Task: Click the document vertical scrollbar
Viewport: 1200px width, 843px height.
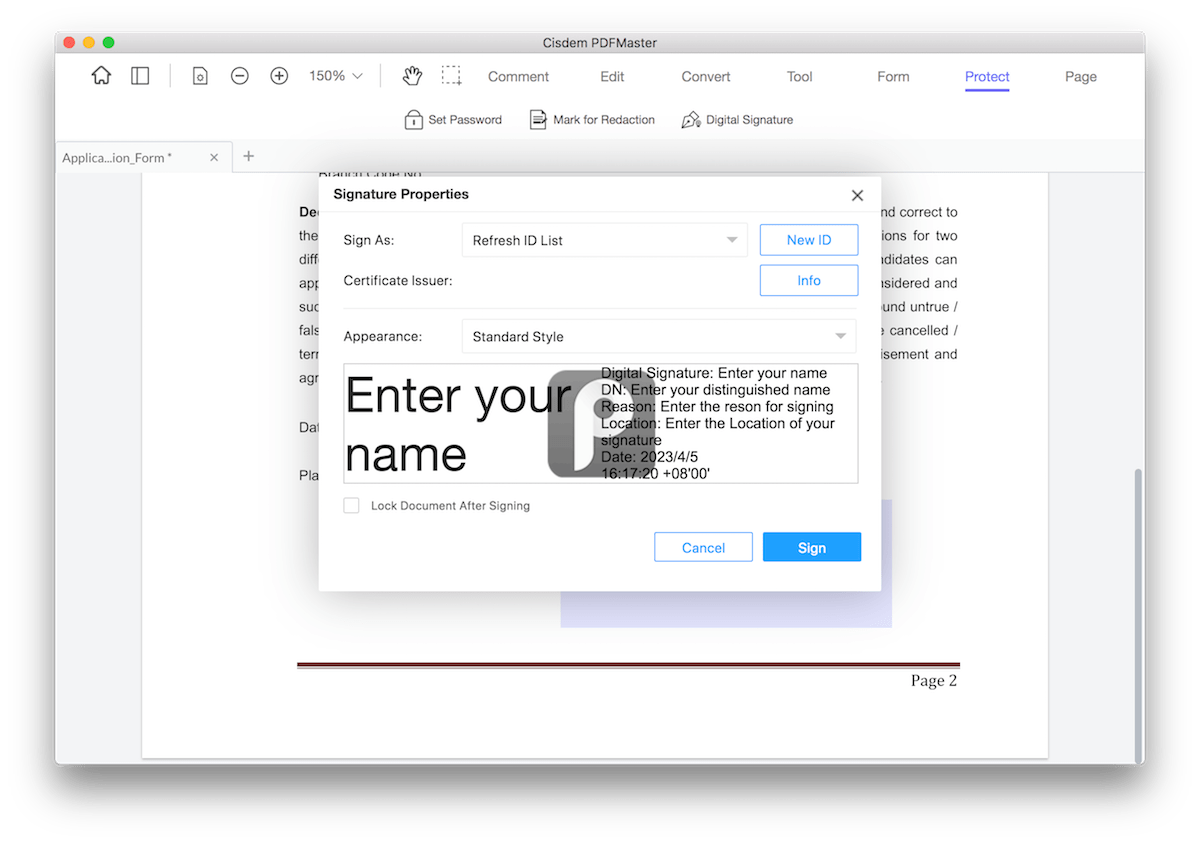Action: (1138, 615)
